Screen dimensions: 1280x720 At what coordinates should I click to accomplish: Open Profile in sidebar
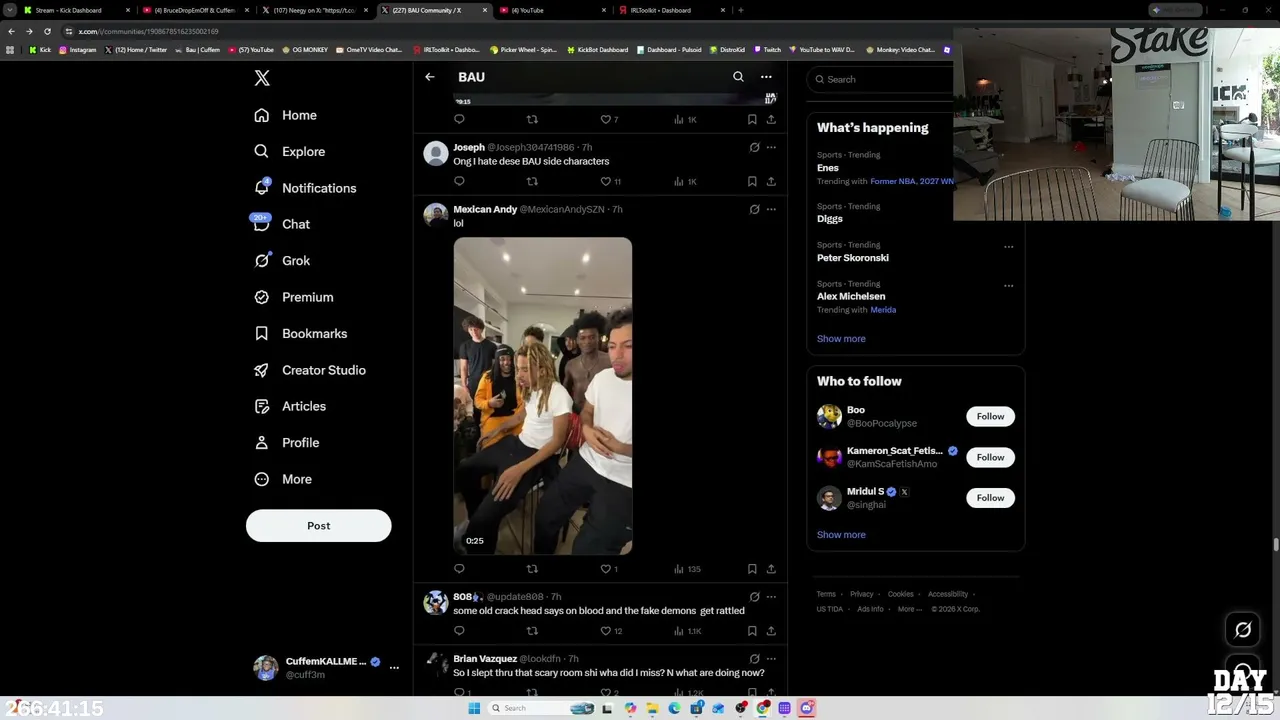(287, 442)
